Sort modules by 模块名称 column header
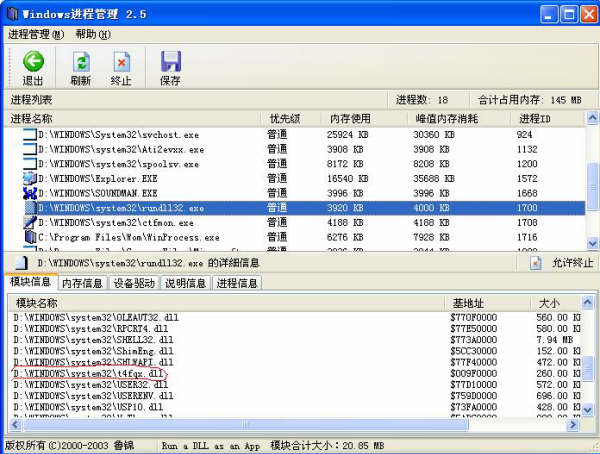Screen dimensions: 600x454 pos(226,303)
